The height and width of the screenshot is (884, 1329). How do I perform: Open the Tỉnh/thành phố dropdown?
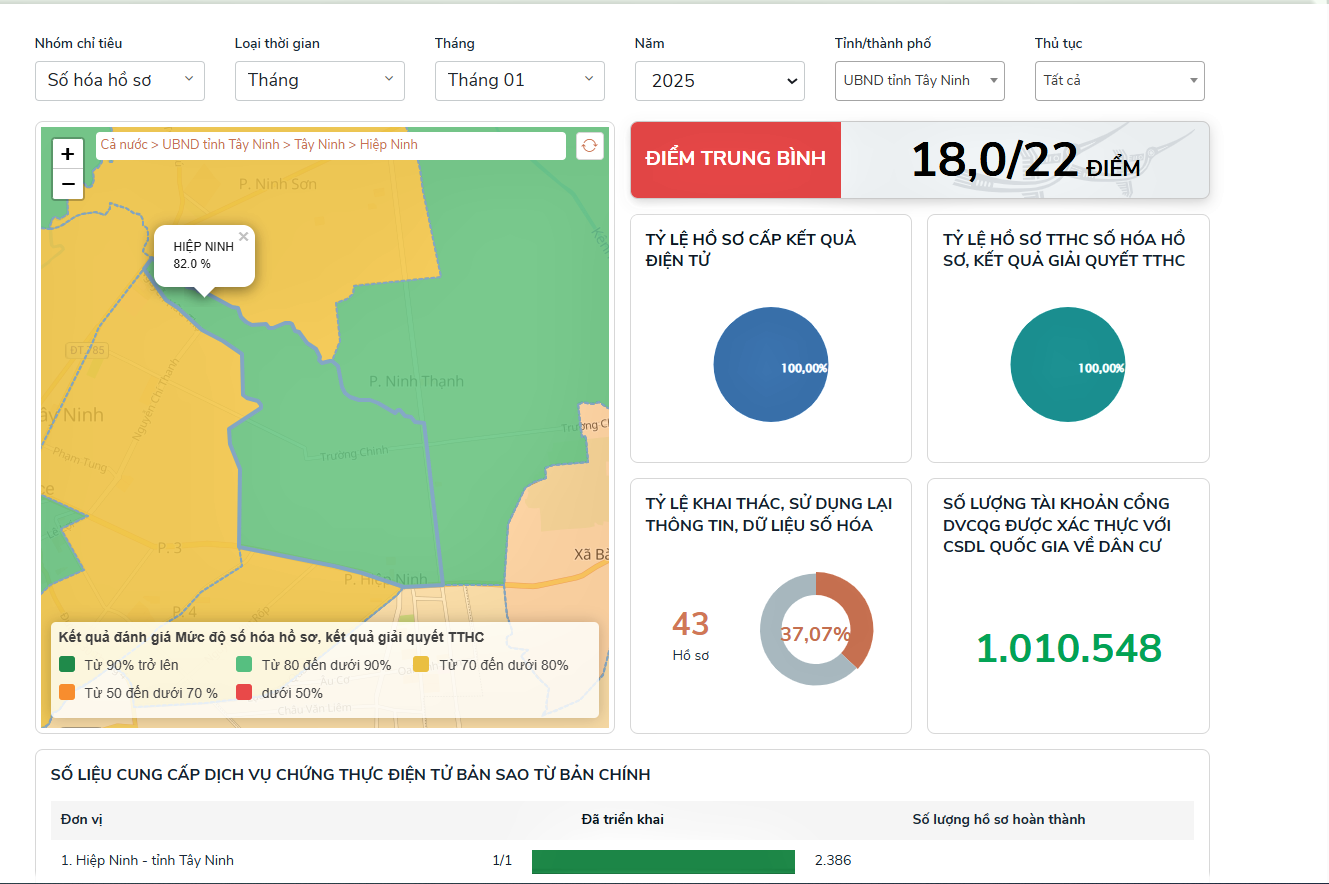click(920, 81)
